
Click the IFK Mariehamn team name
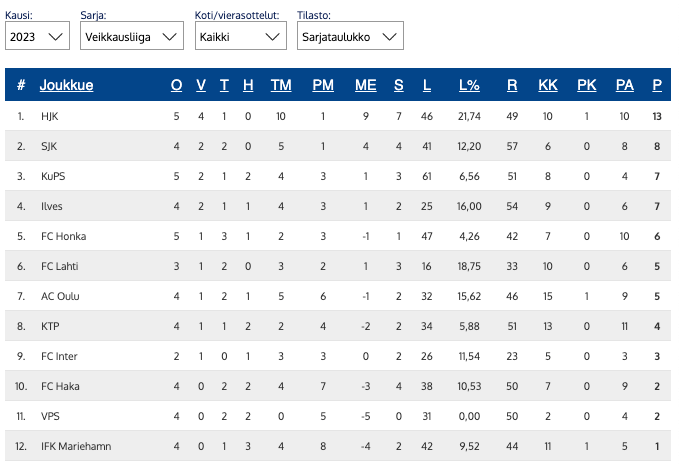[74, 445]
